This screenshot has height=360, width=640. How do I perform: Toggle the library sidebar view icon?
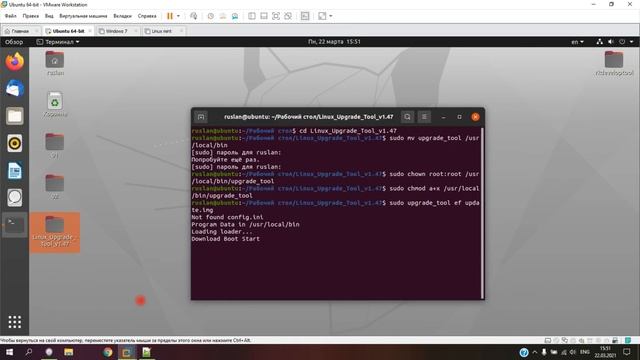pos(252,16)
